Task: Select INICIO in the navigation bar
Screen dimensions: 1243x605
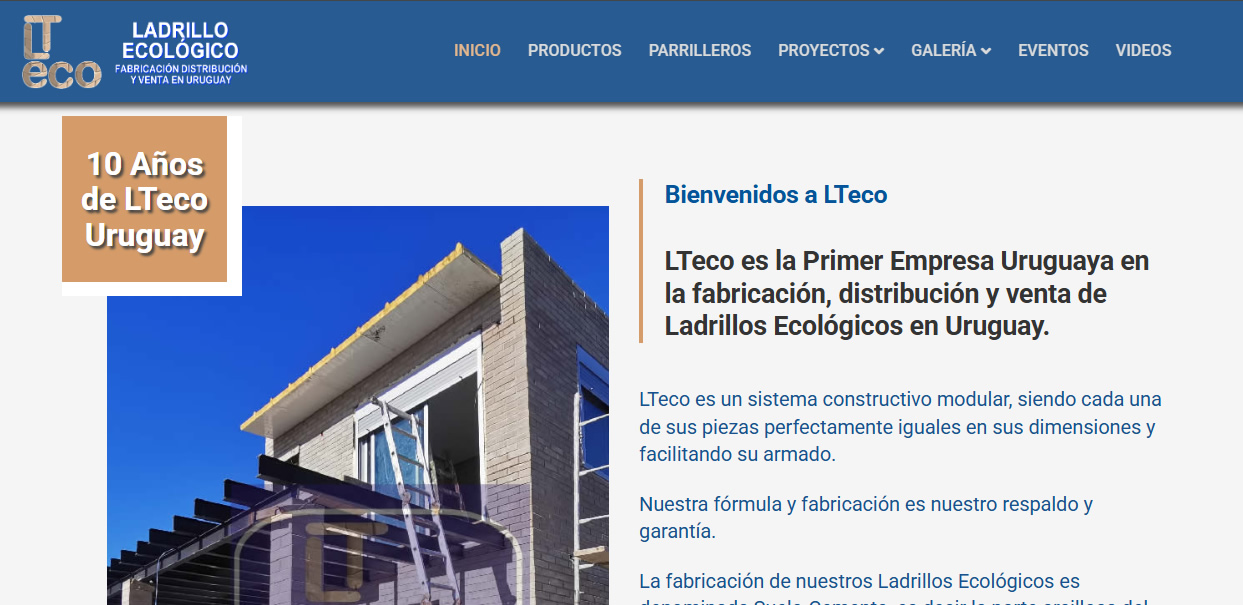Action: (477, 50)
